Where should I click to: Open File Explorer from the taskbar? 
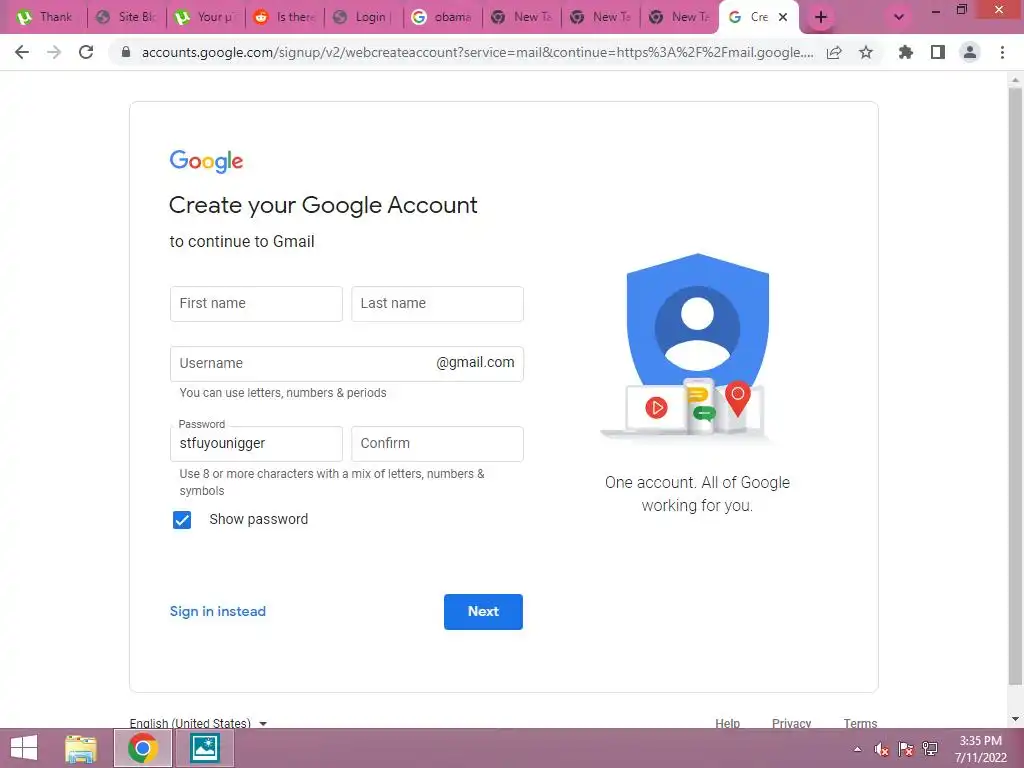click(81, 748)
